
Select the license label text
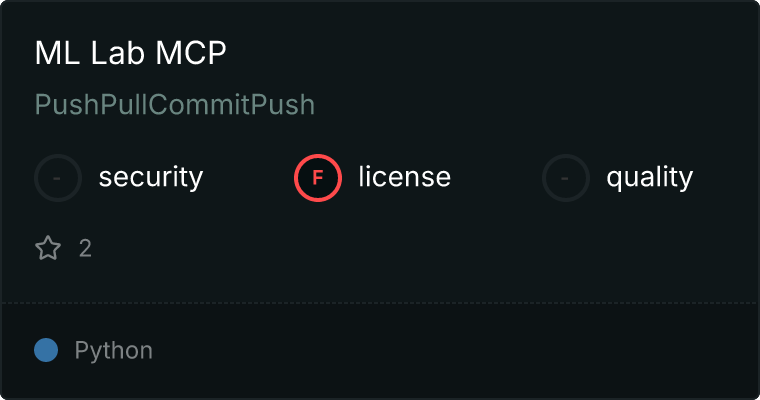pyautogui.click(x=405, y=176)
